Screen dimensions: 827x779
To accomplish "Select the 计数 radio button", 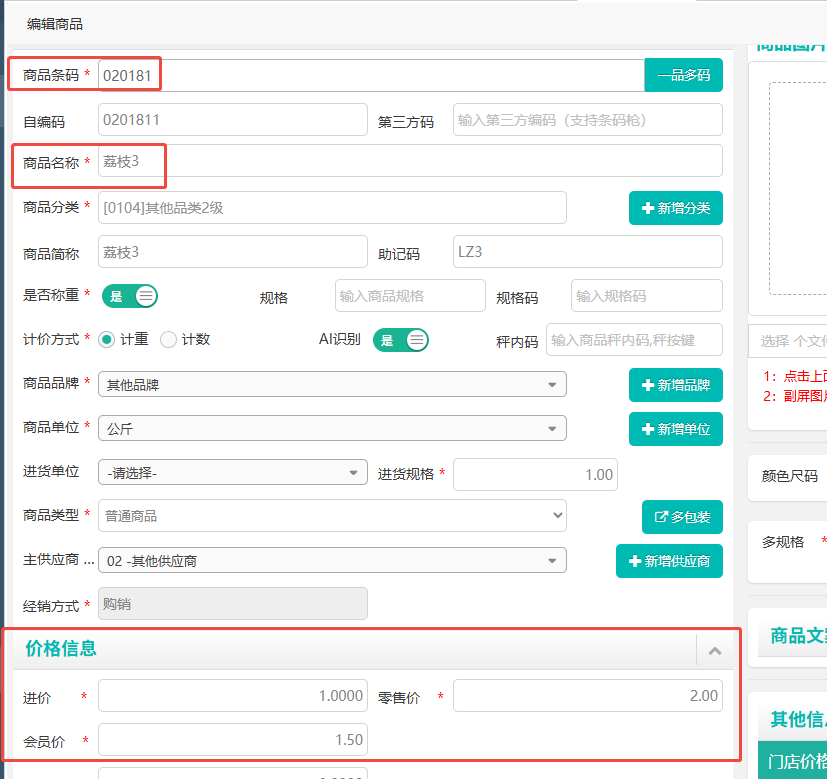I will tap(169, 340).
